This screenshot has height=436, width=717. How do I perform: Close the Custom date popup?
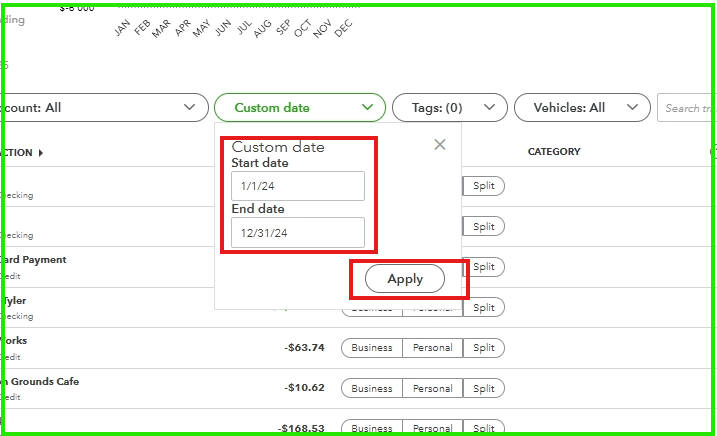pyautogui.click(x=439, y=145)
